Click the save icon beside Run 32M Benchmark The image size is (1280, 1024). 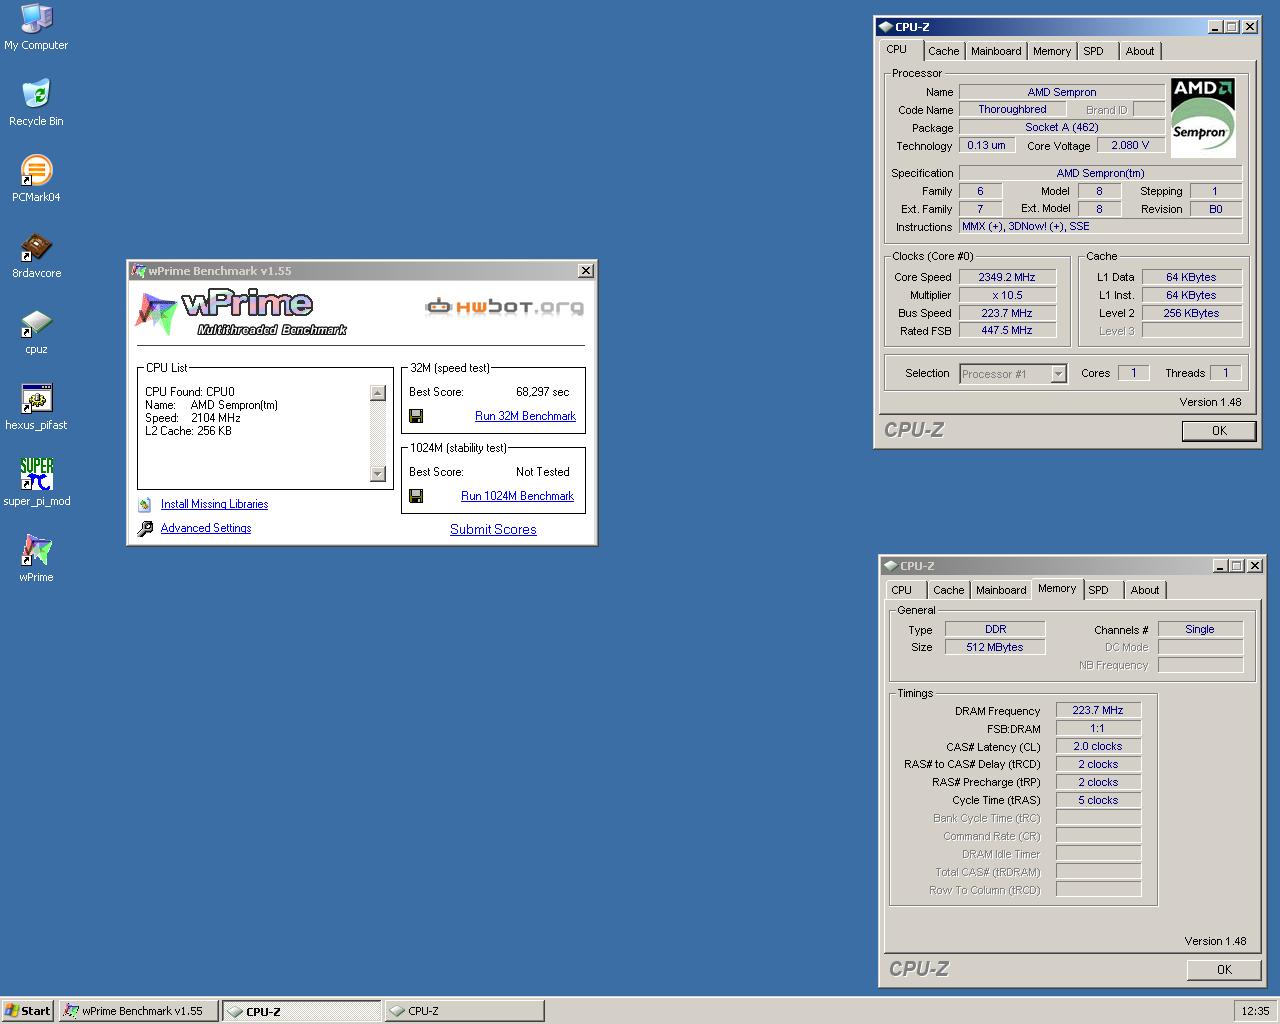click(416, 416)
